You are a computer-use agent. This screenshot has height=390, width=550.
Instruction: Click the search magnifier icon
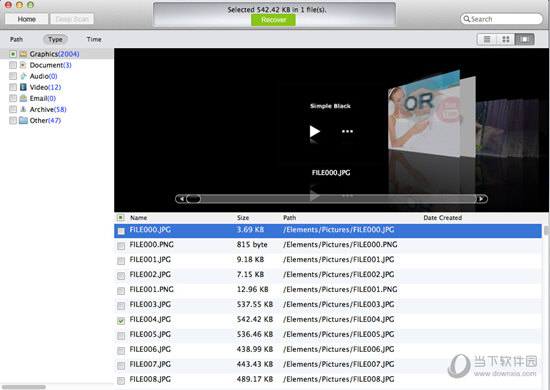(466, 19)
